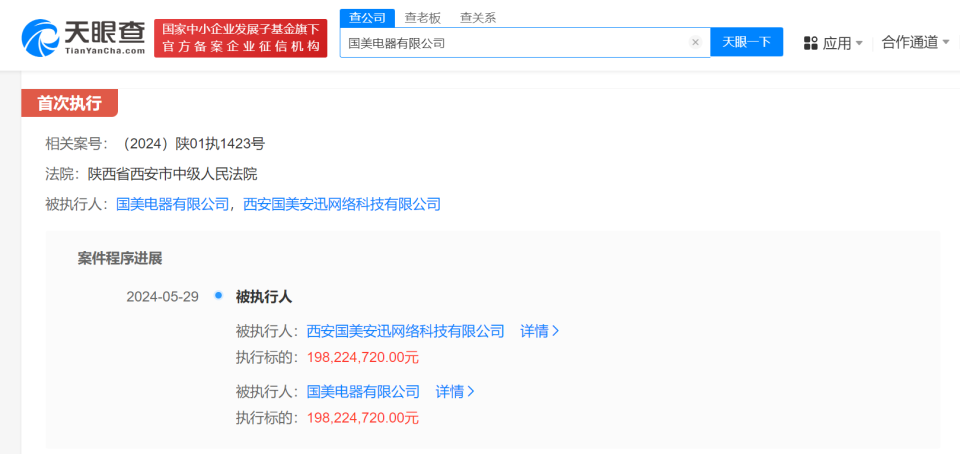Click the 天眼一下 search button
This screenshot has width=960, height=454.
(746, 42)
